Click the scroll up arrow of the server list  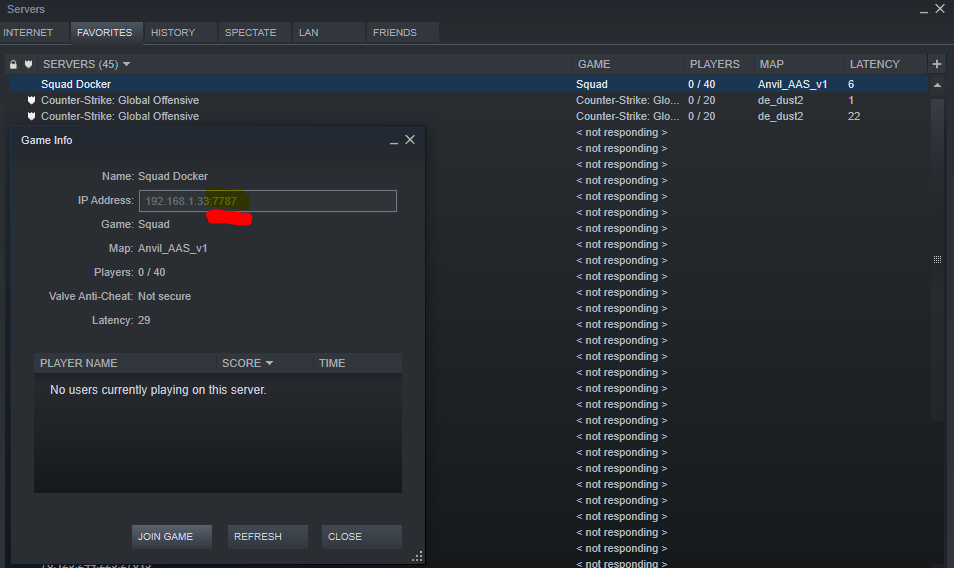click(x=938, y=85)
